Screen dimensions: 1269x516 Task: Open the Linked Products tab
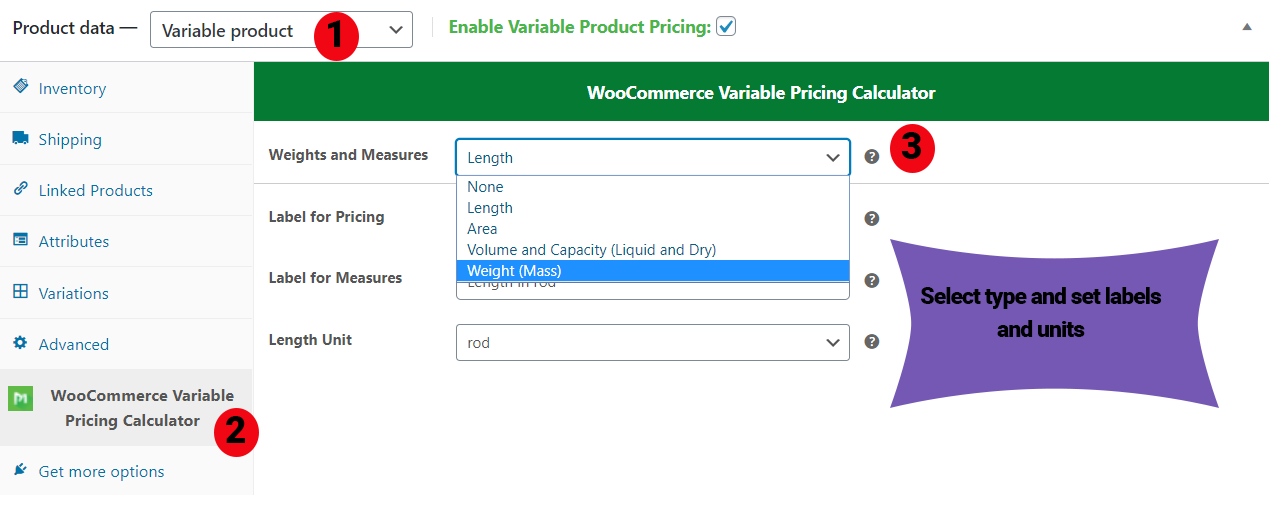[126, 190]
